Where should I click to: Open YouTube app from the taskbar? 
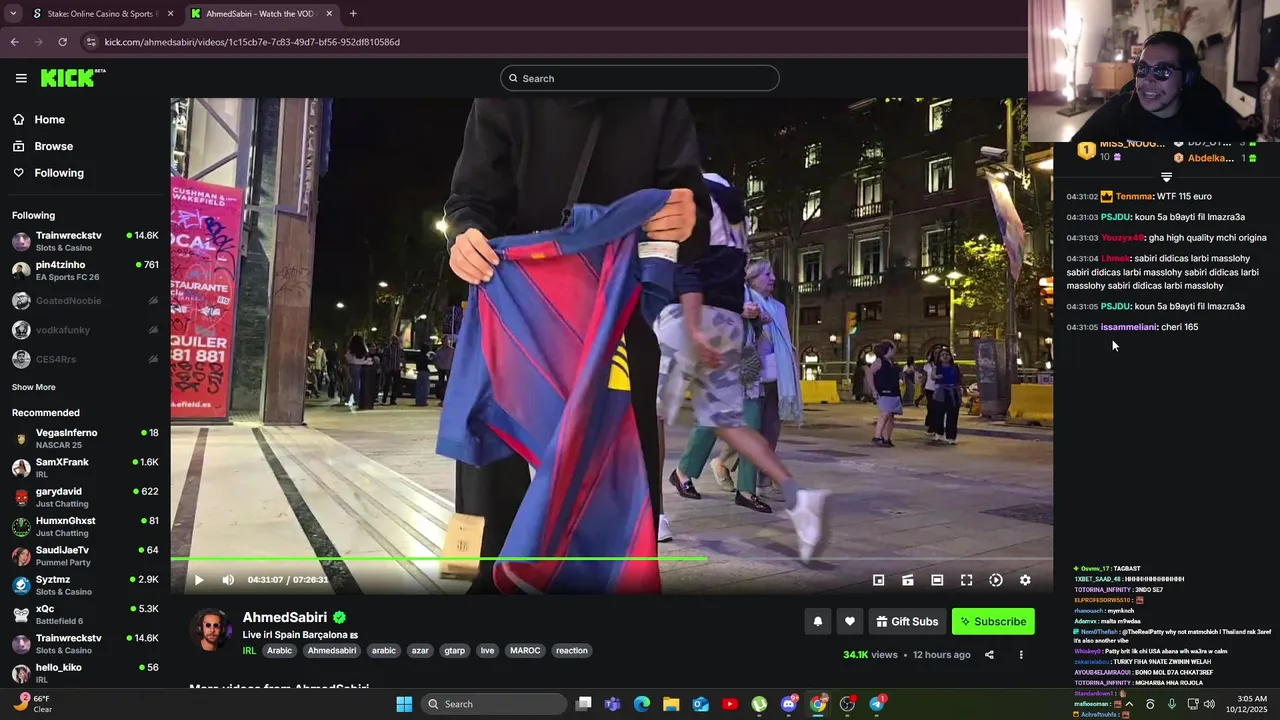[730, 704]
